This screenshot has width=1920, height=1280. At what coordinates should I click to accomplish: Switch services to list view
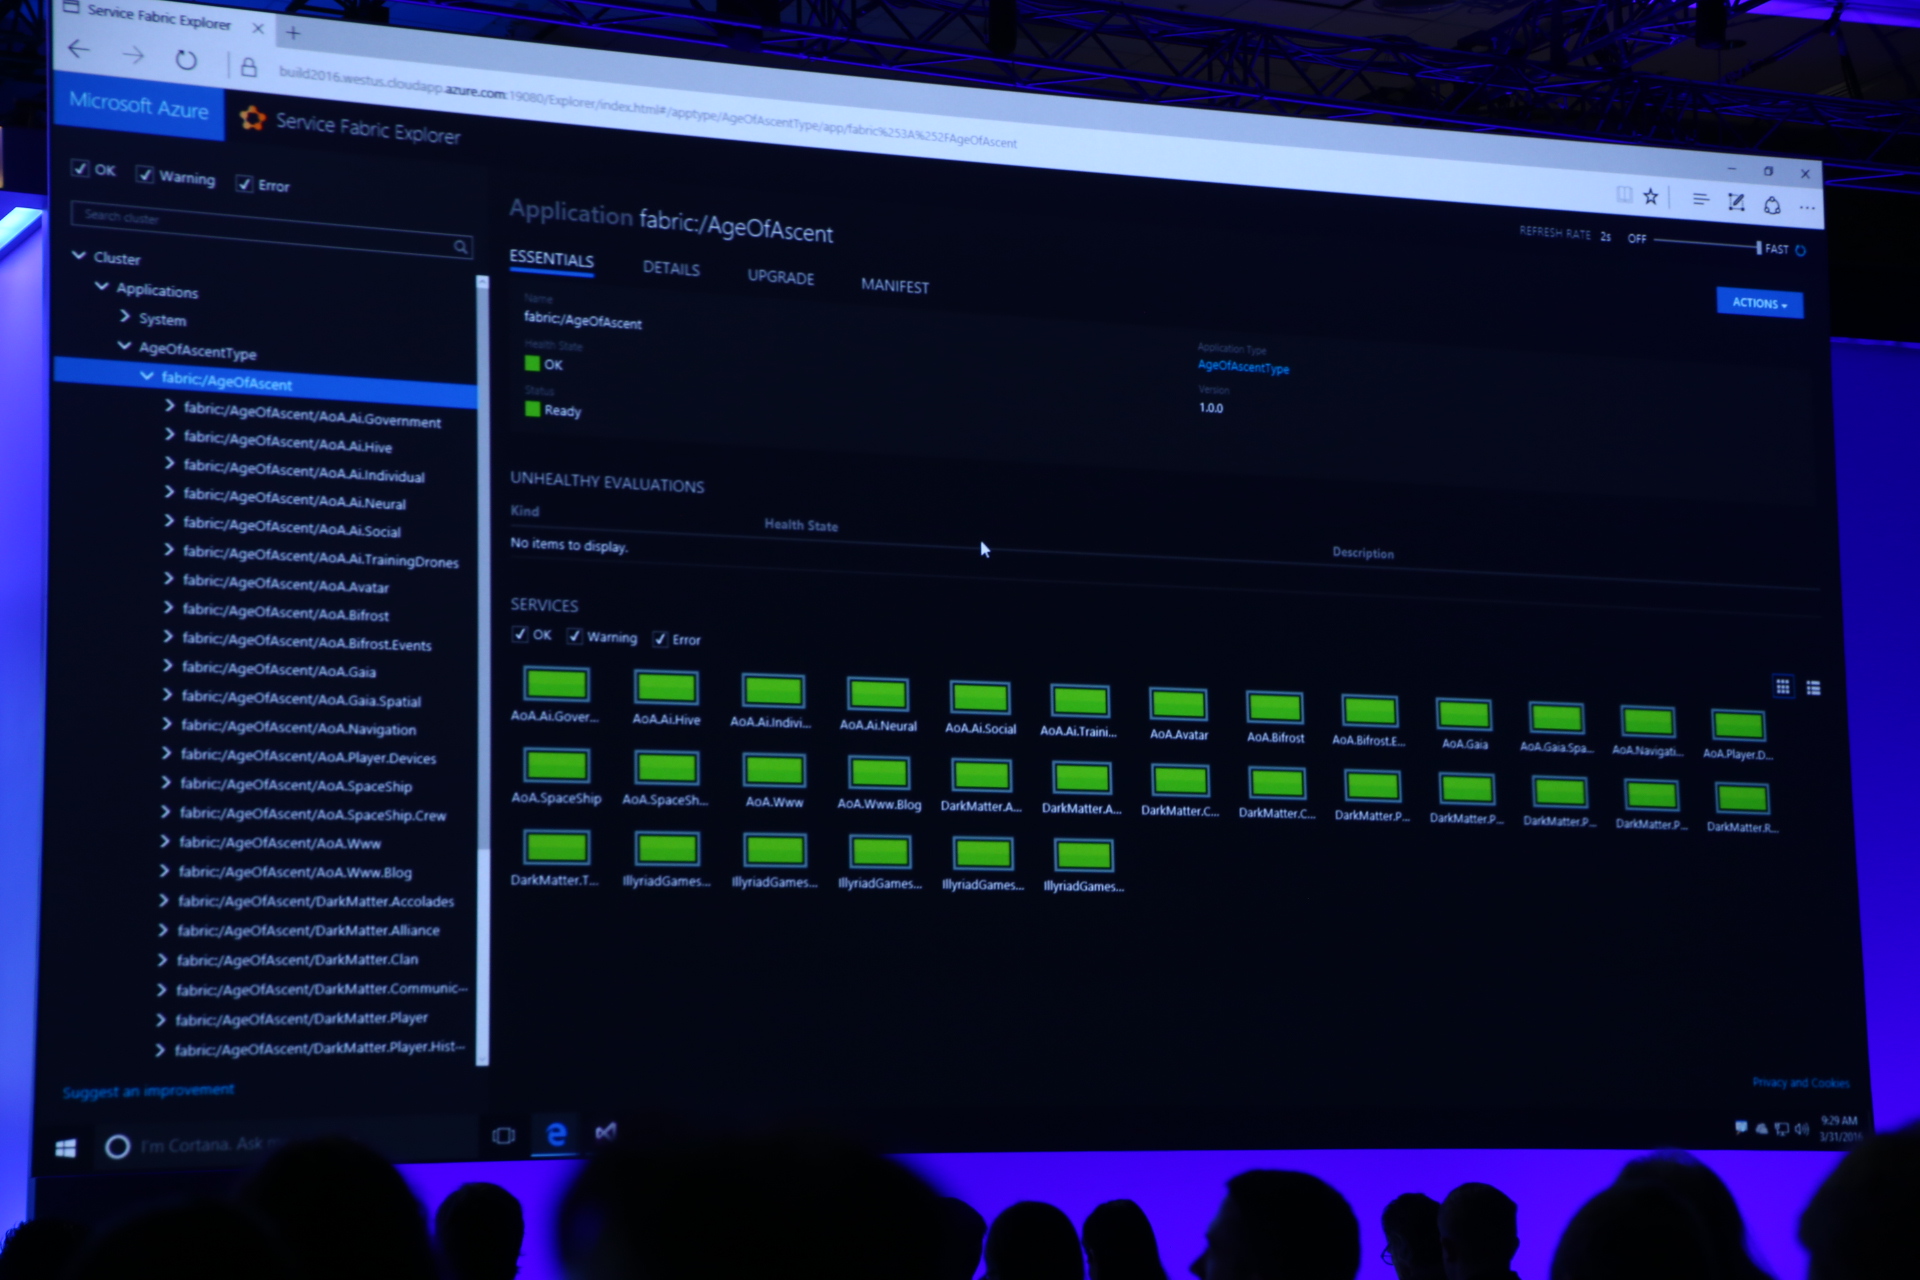pyautogui.click(x=1813, y=688)
